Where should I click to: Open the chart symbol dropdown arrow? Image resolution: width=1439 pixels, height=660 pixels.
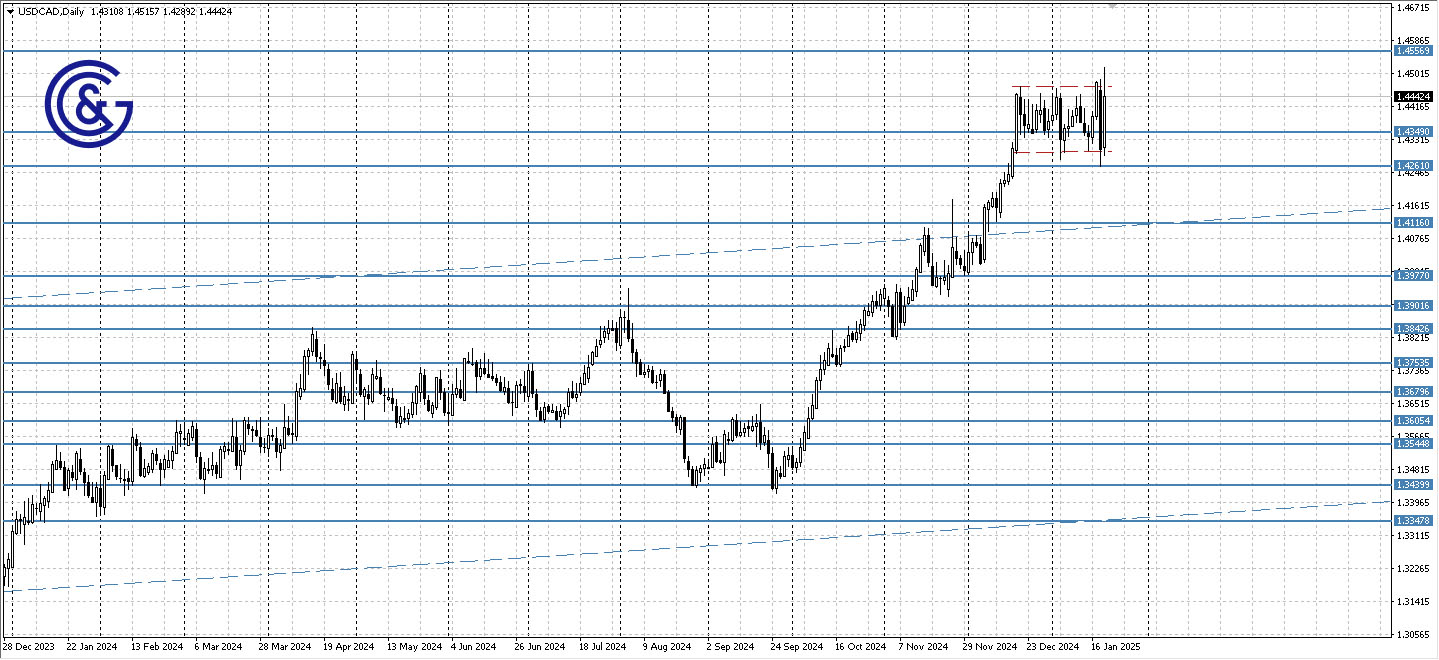[12, 13]
